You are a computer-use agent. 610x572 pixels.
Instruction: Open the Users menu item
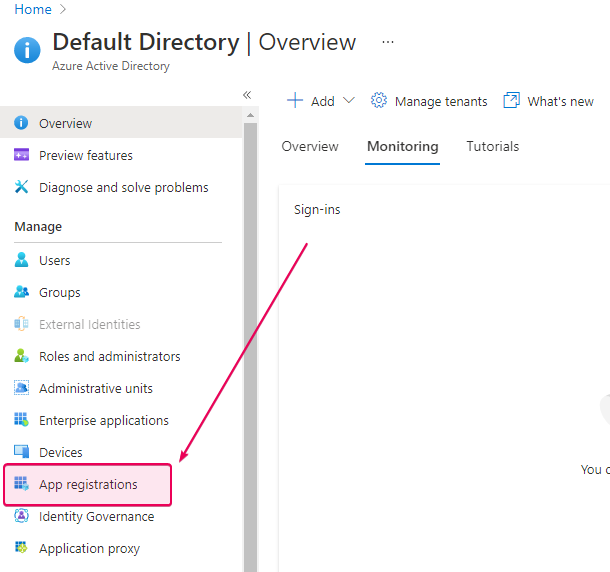(54, 260)
